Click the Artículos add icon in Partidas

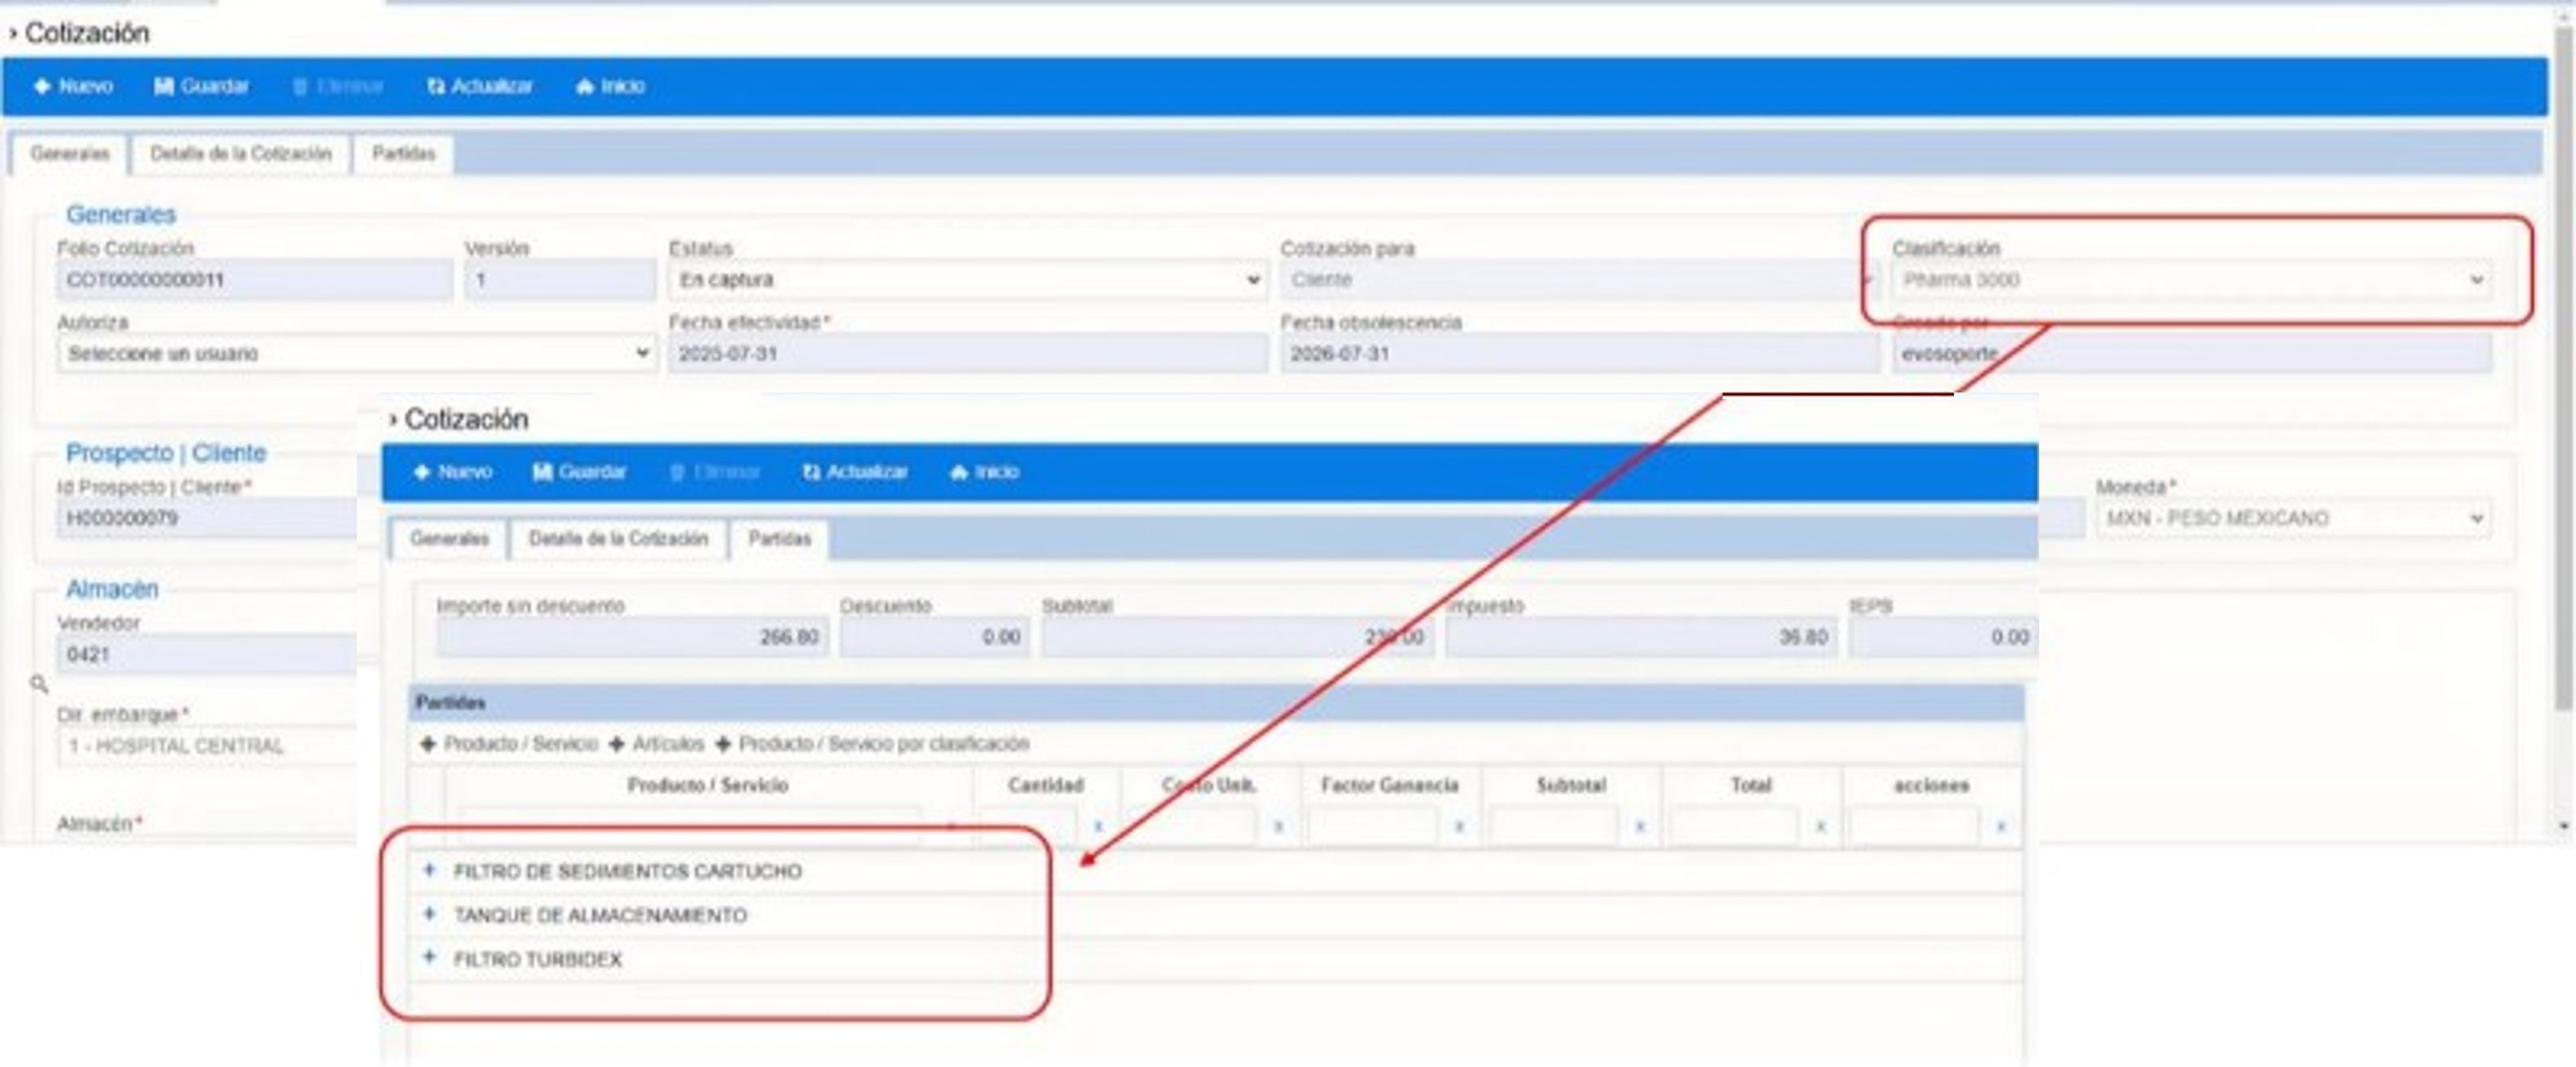617,743
